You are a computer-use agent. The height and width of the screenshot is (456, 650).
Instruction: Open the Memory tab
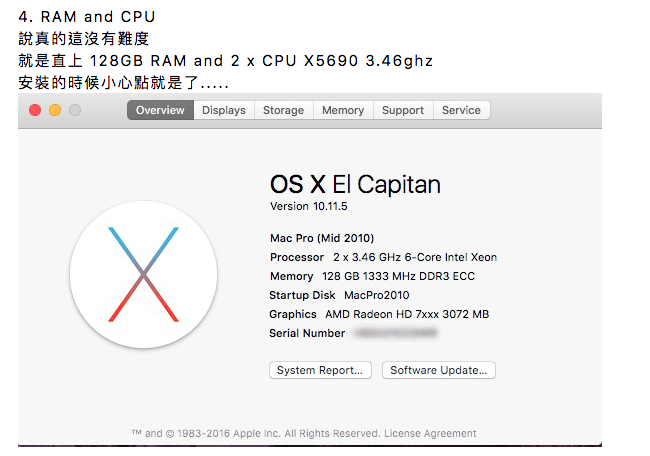343,110
